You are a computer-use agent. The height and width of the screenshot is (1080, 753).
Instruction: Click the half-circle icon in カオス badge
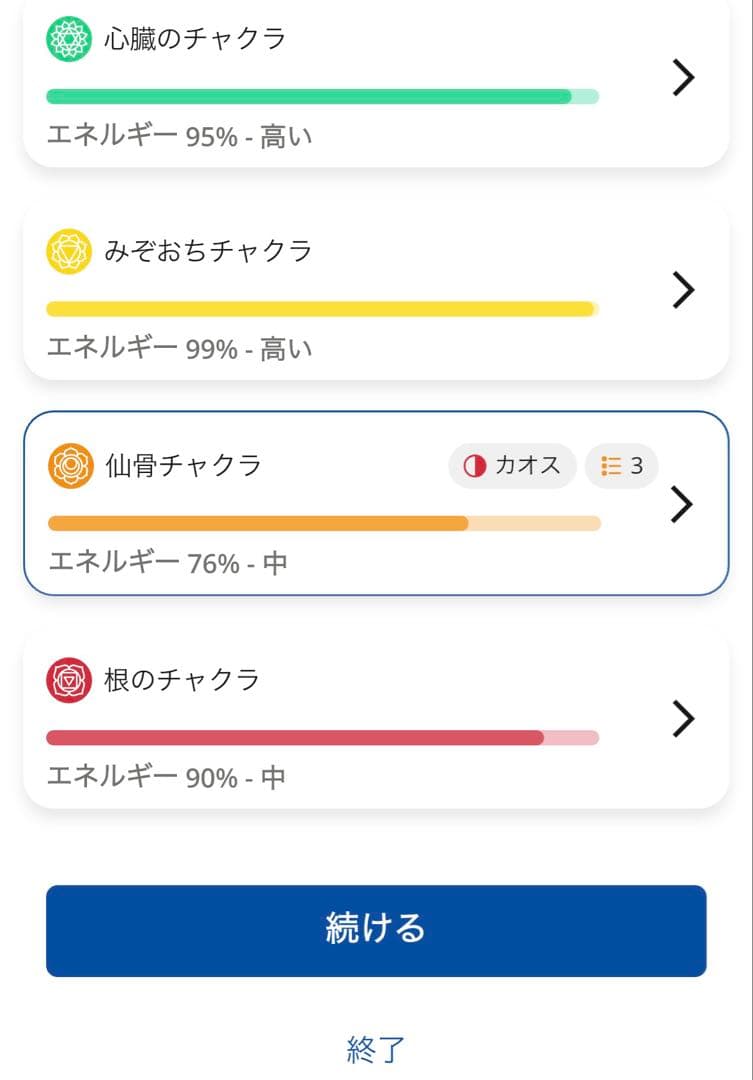coord(474,466)
